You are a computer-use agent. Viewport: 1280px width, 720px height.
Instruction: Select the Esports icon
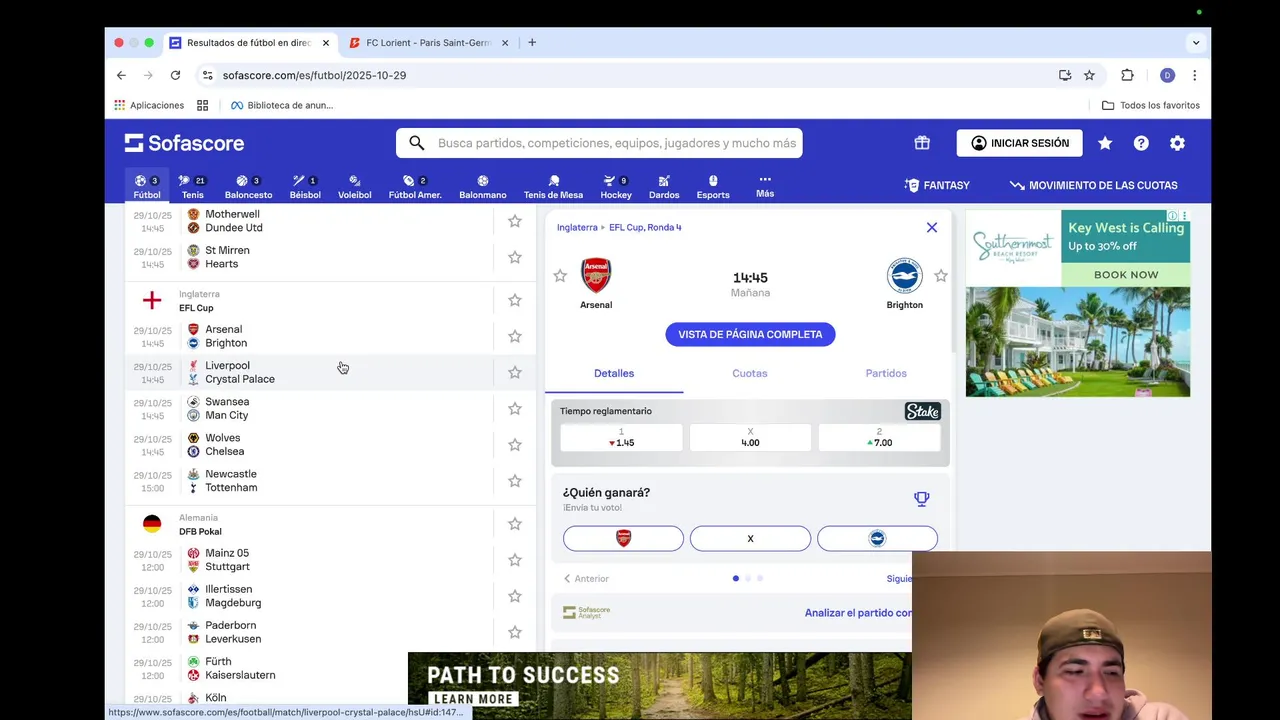[713, 187]
